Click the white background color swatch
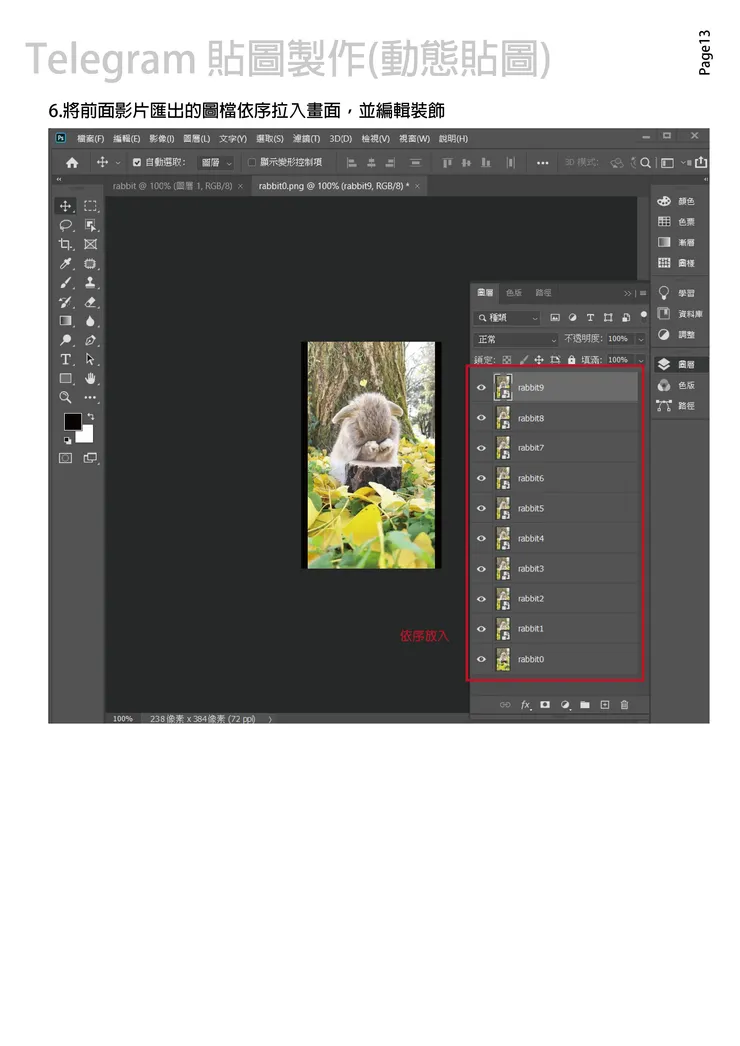740x1046 pixels. (x=87, y=436)
